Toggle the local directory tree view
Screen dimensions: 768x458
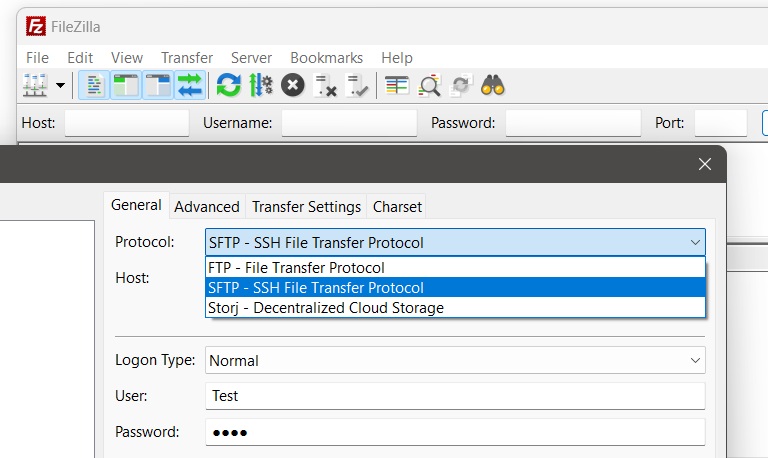(x=125, y=86)
